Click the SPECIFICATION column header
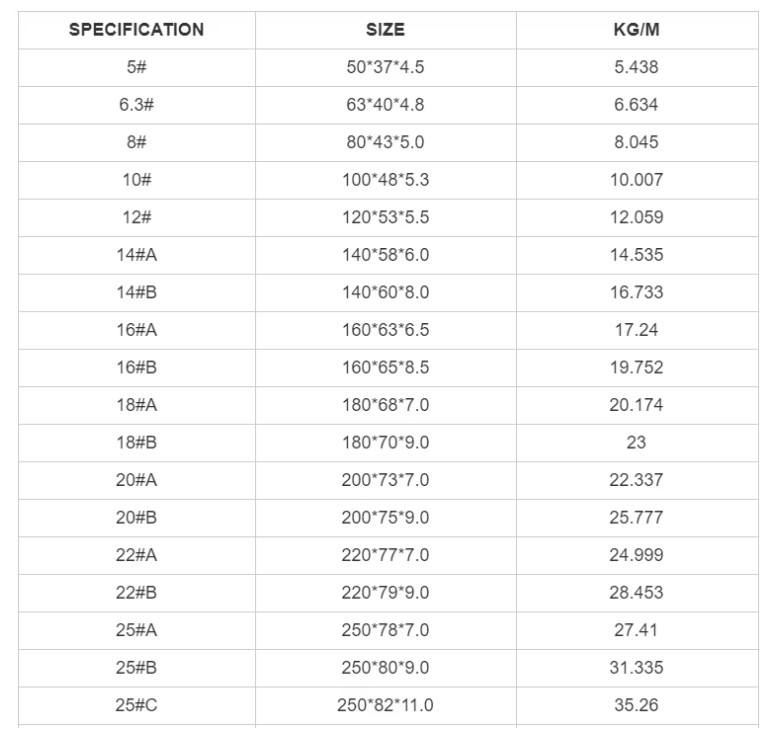 (x=136, y=30)
